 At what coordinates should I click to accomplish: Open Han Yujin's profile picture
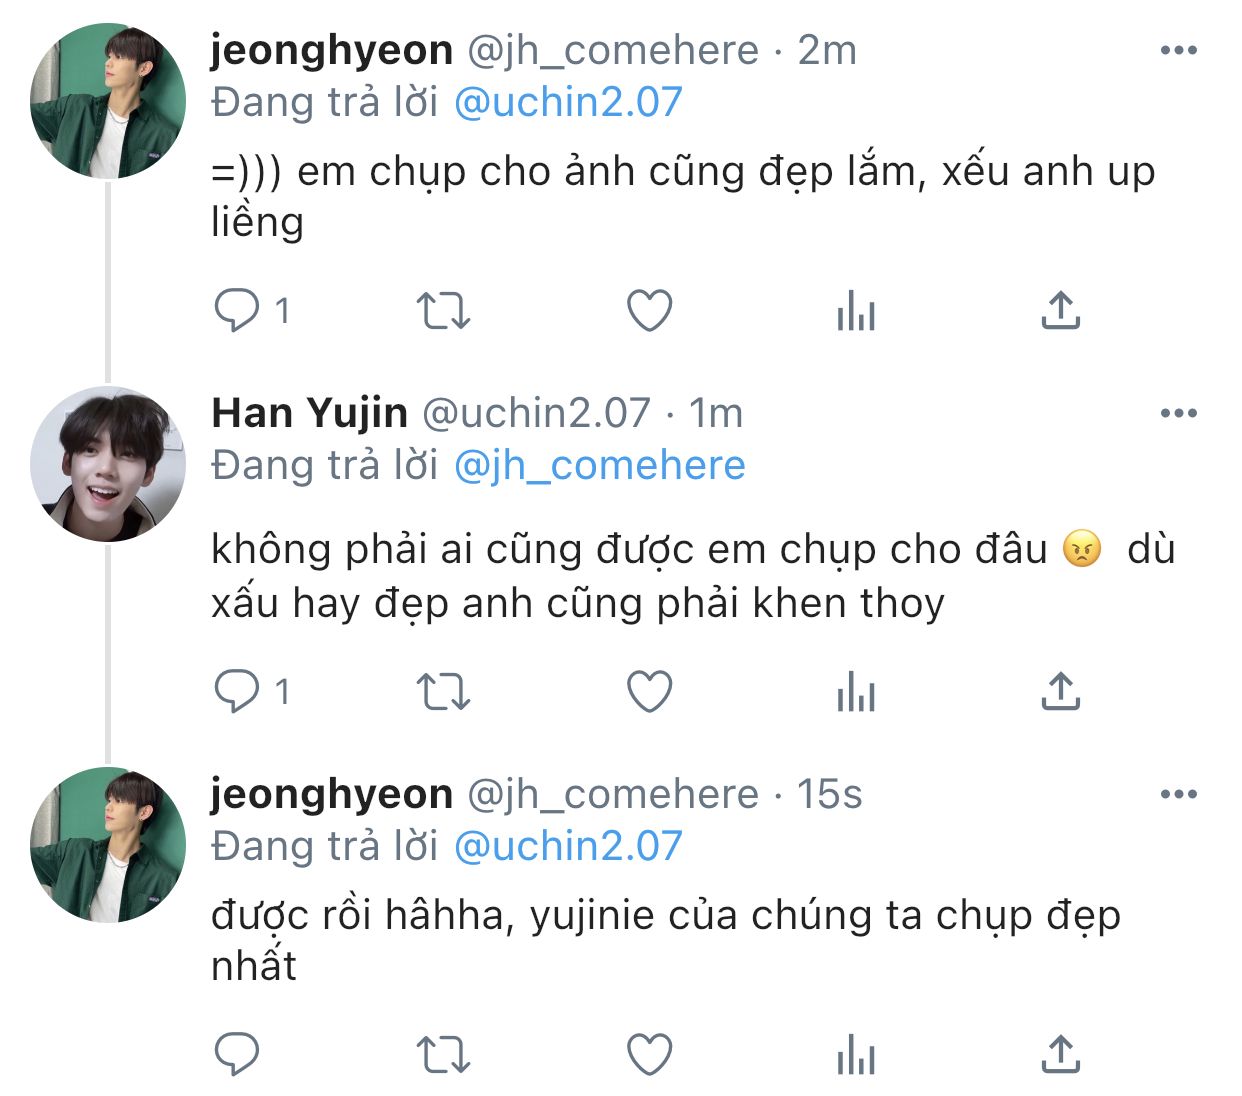pyautogui.click(x=108, y=465)
